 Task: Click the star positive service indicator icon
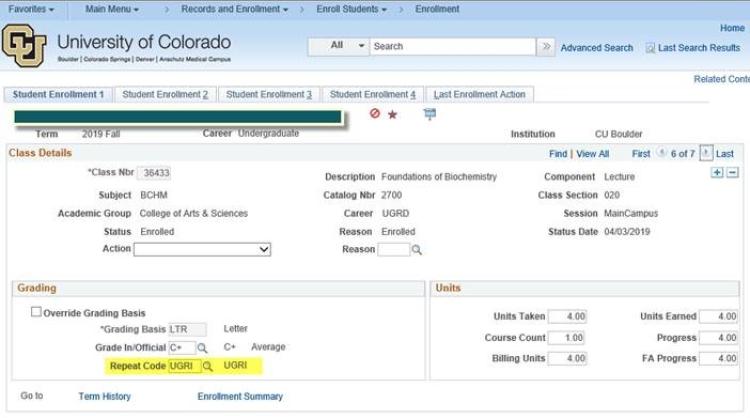click(393, 114)
